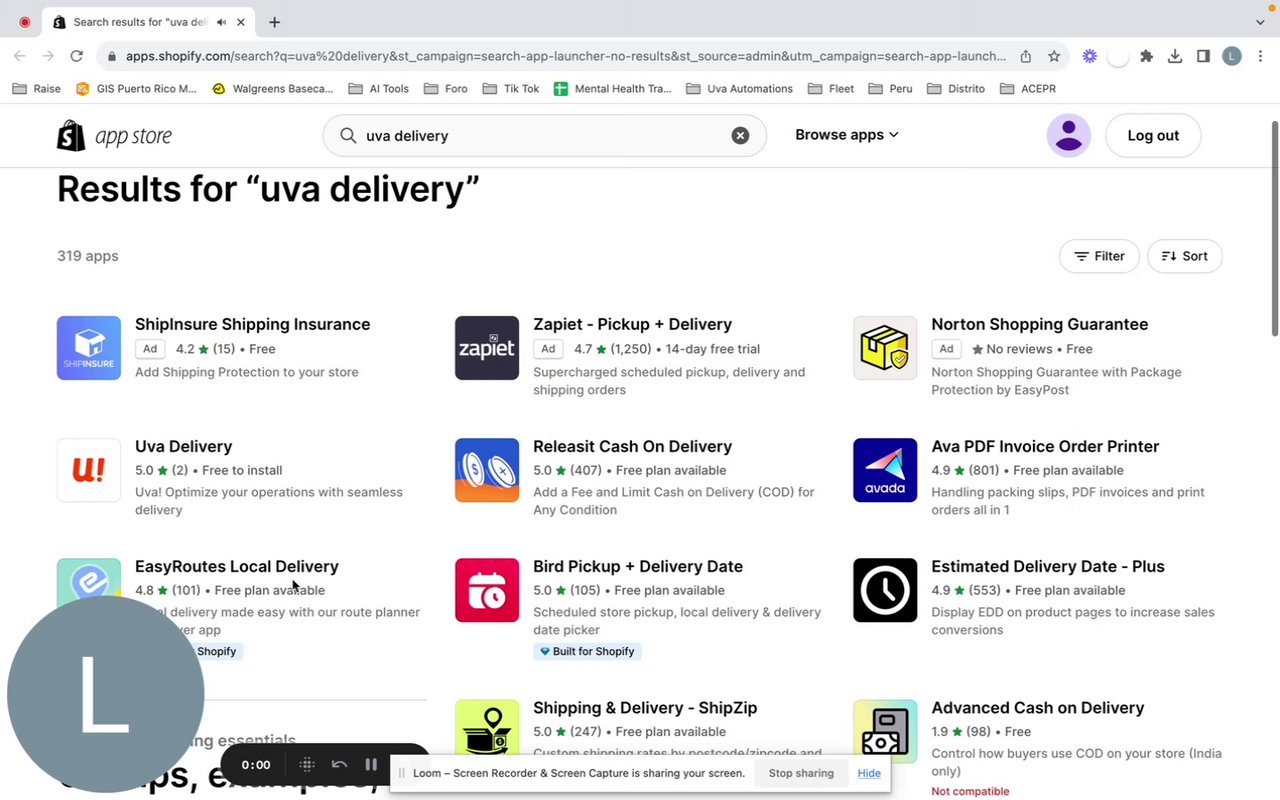Reload the page in Chrome
The image size is (1280, 800).
[76, 56]
